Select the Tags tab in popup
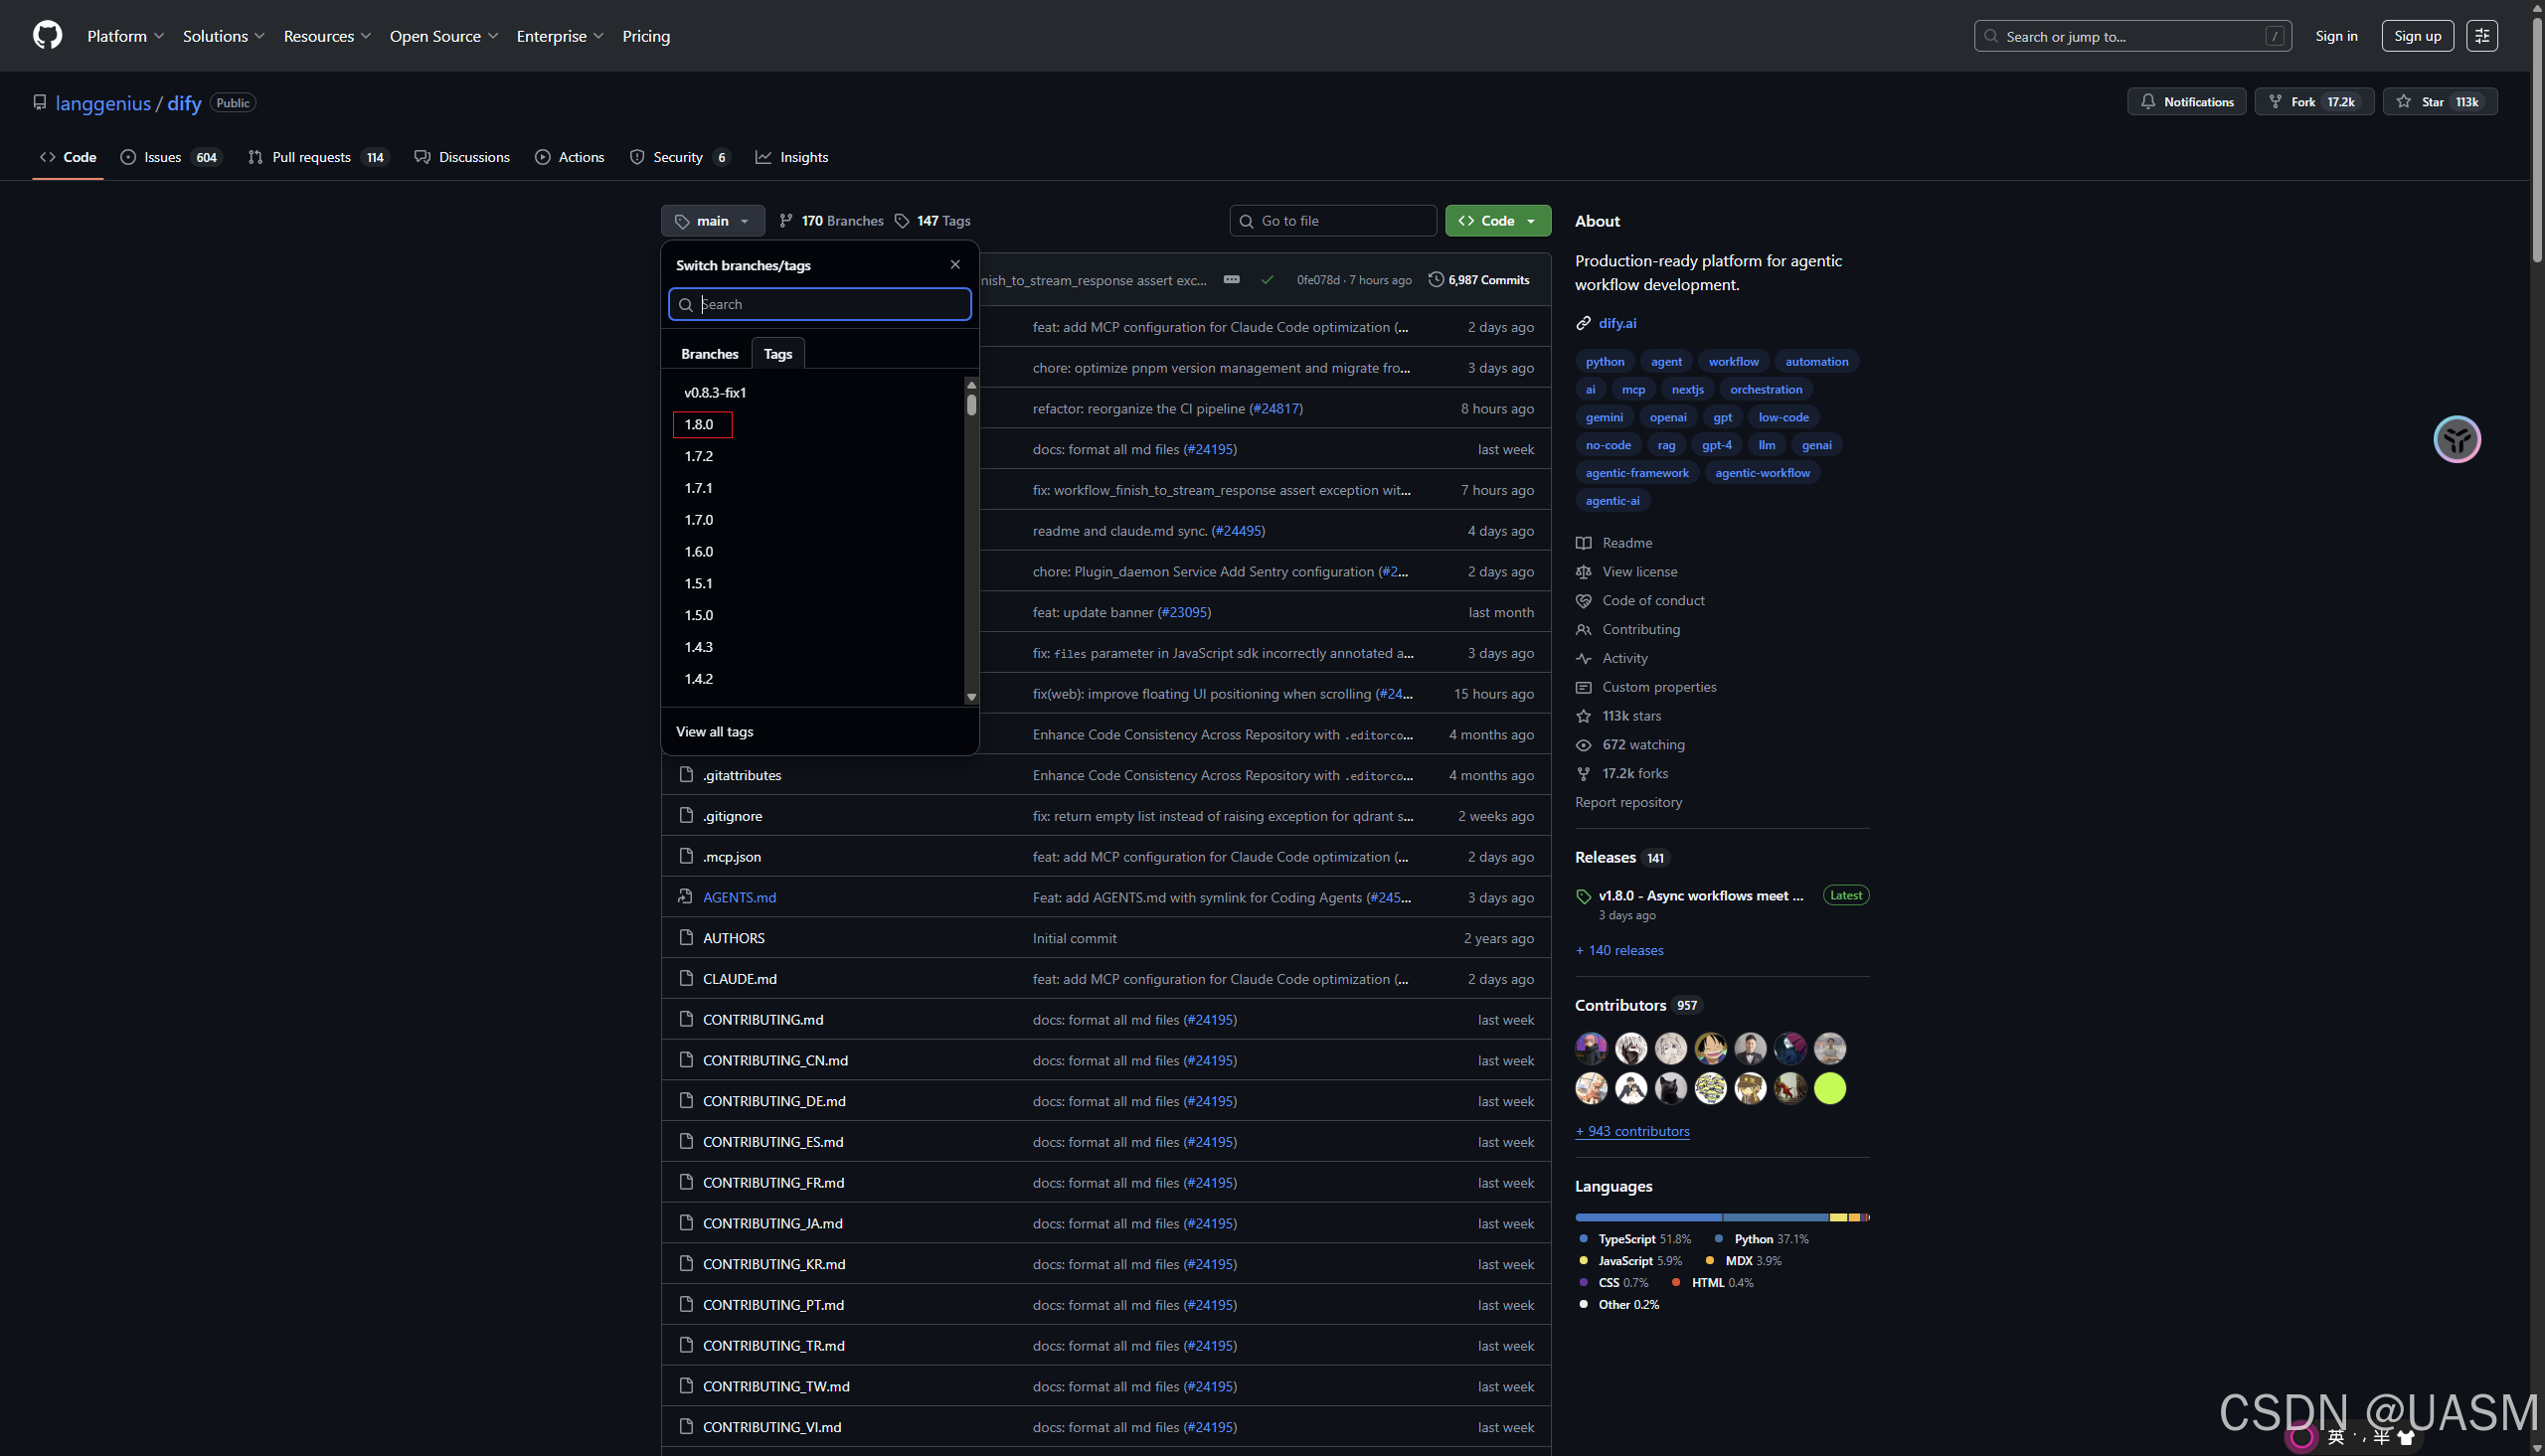The width and height of the screenshot is (2545, 1456). 778,354
